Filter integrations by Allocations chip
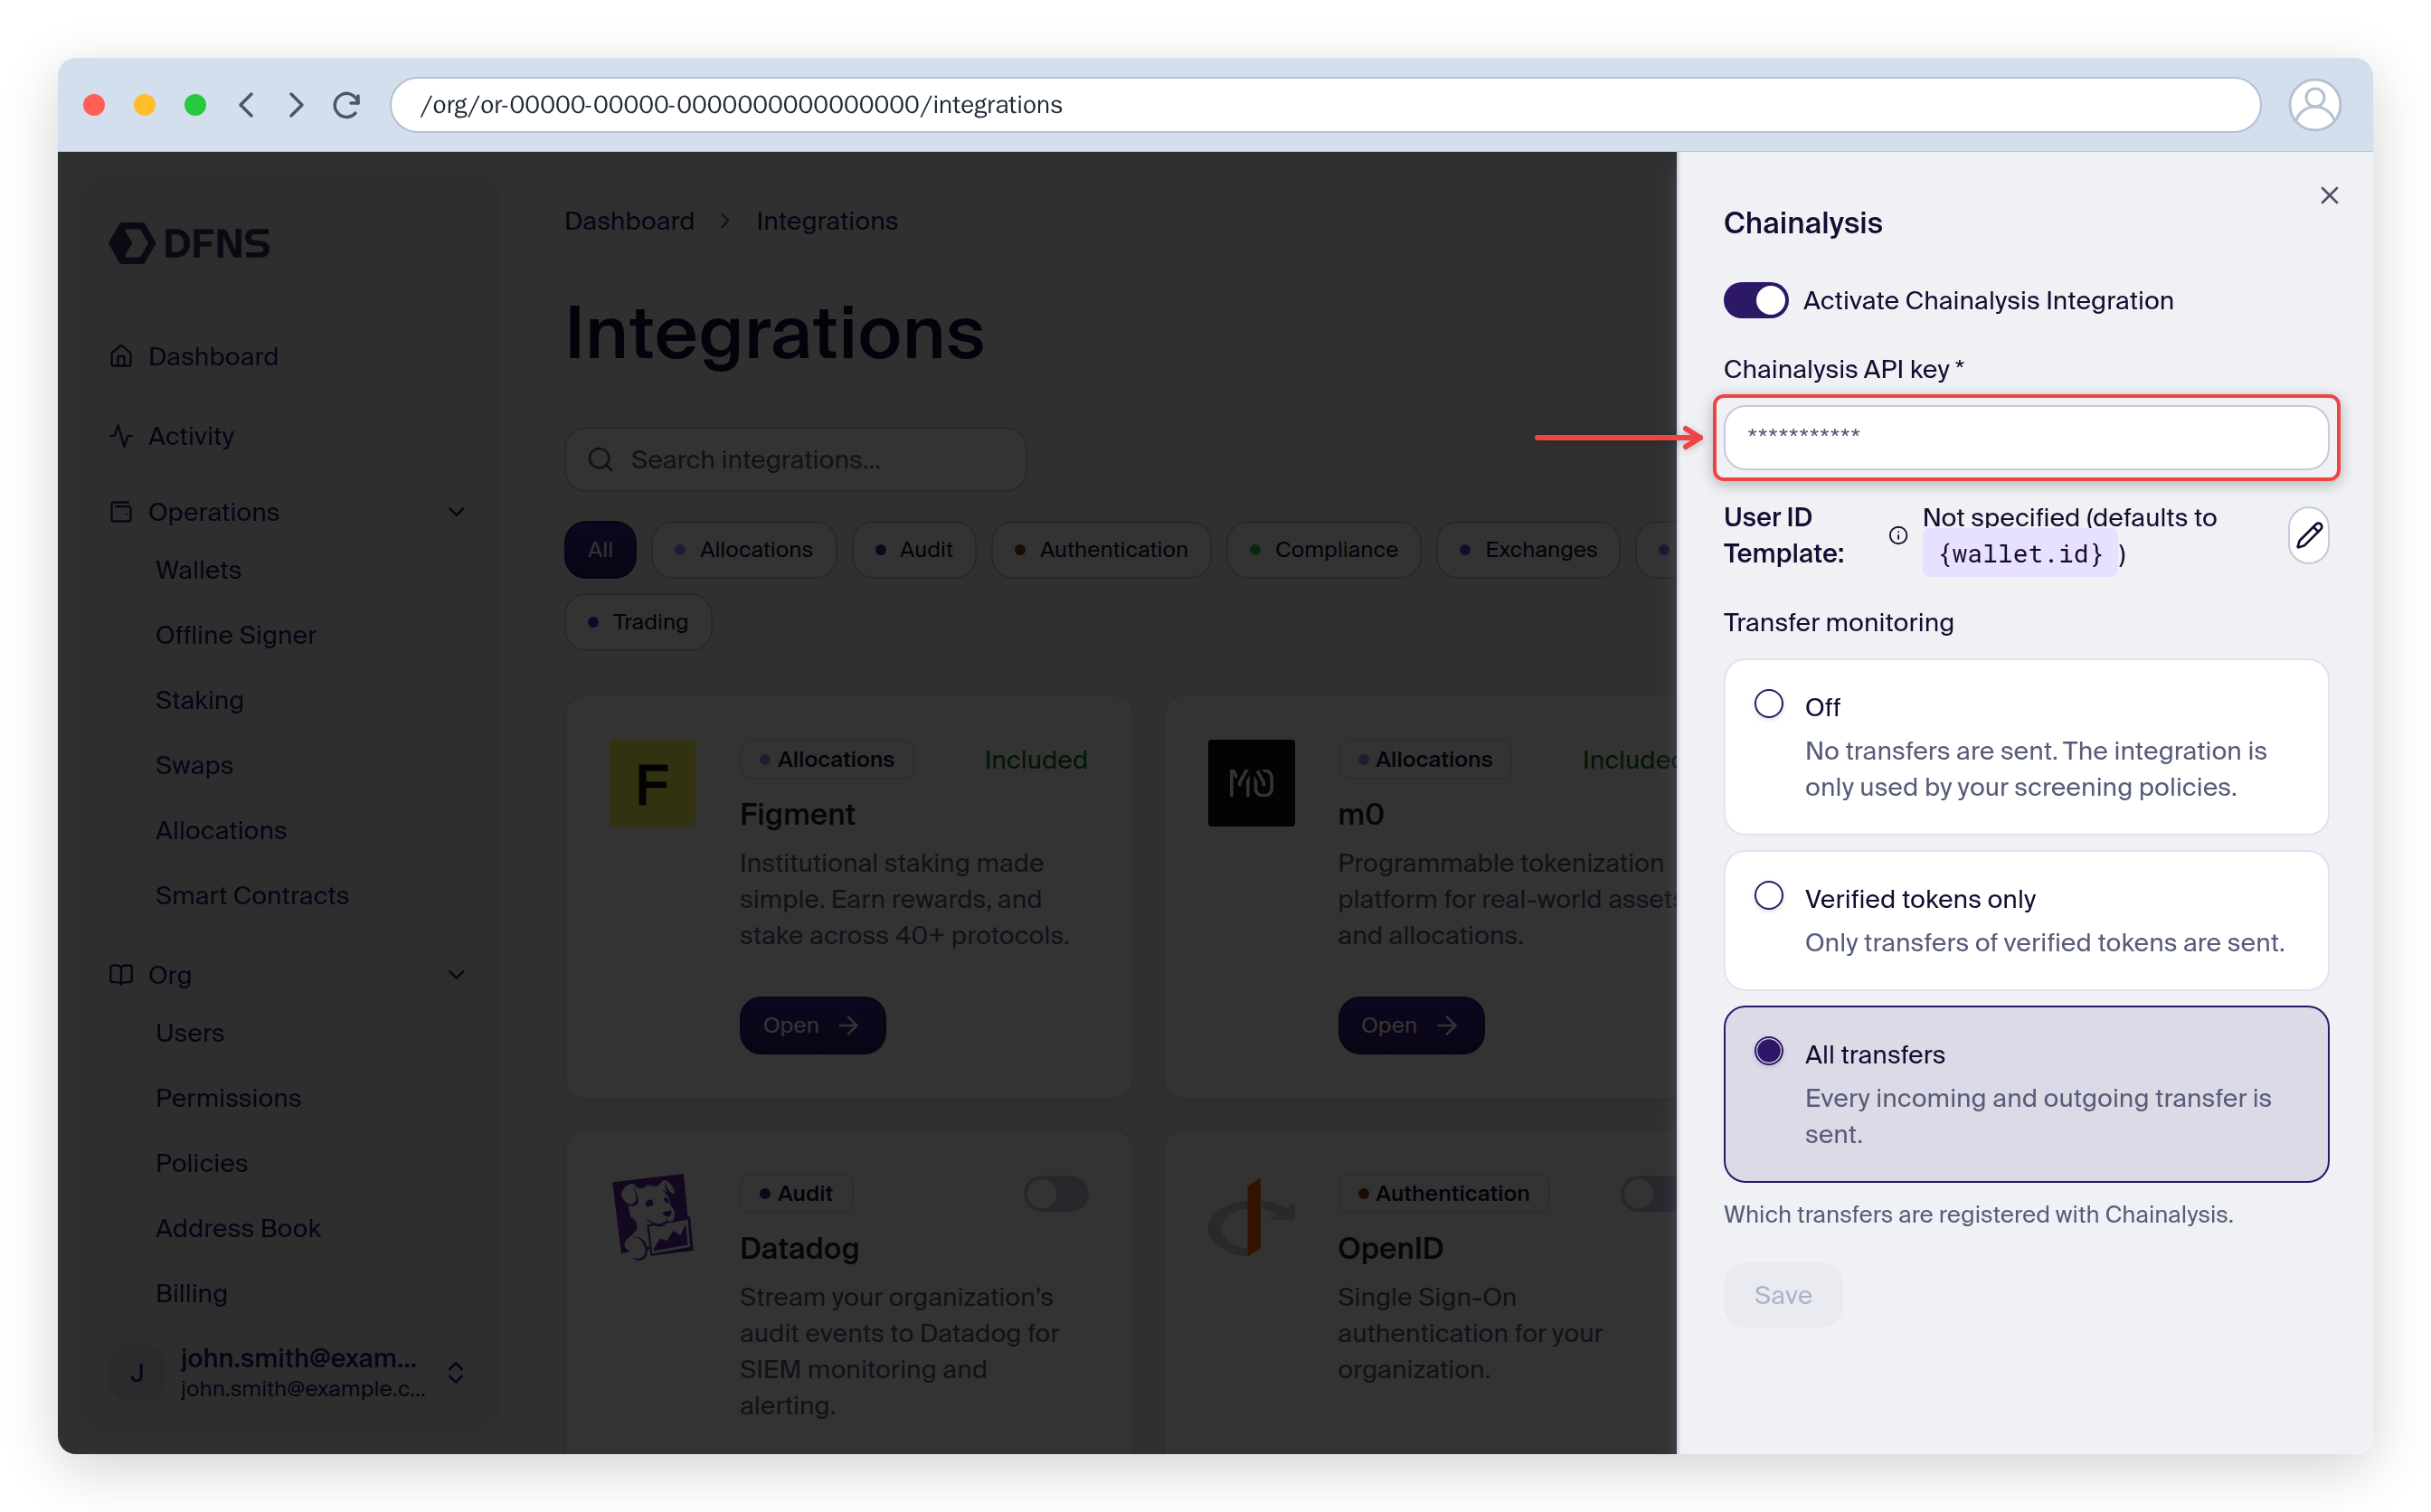This screenshot has width=2431, height=1512. tap(743, 549)
